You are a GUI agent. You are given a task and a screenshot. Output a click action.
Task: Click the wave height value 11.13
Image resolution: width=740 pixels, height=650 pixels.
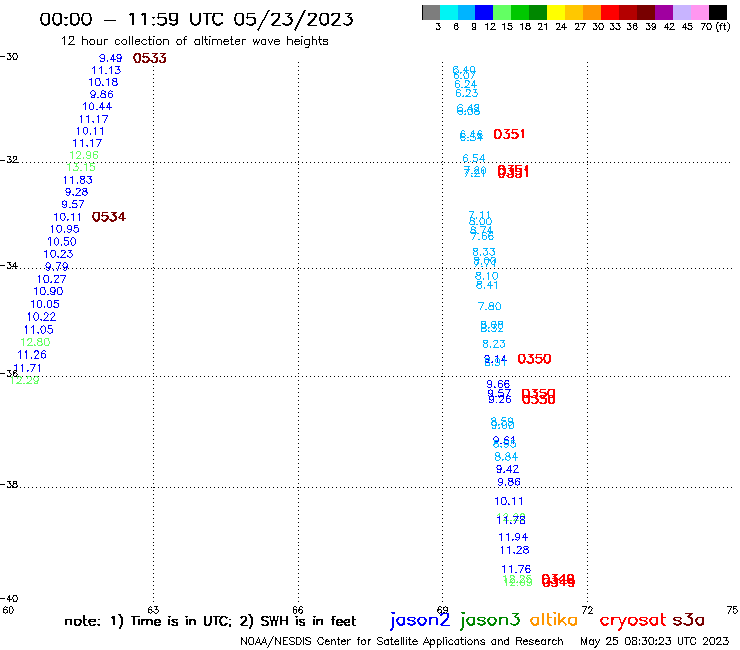click(106, 70)
